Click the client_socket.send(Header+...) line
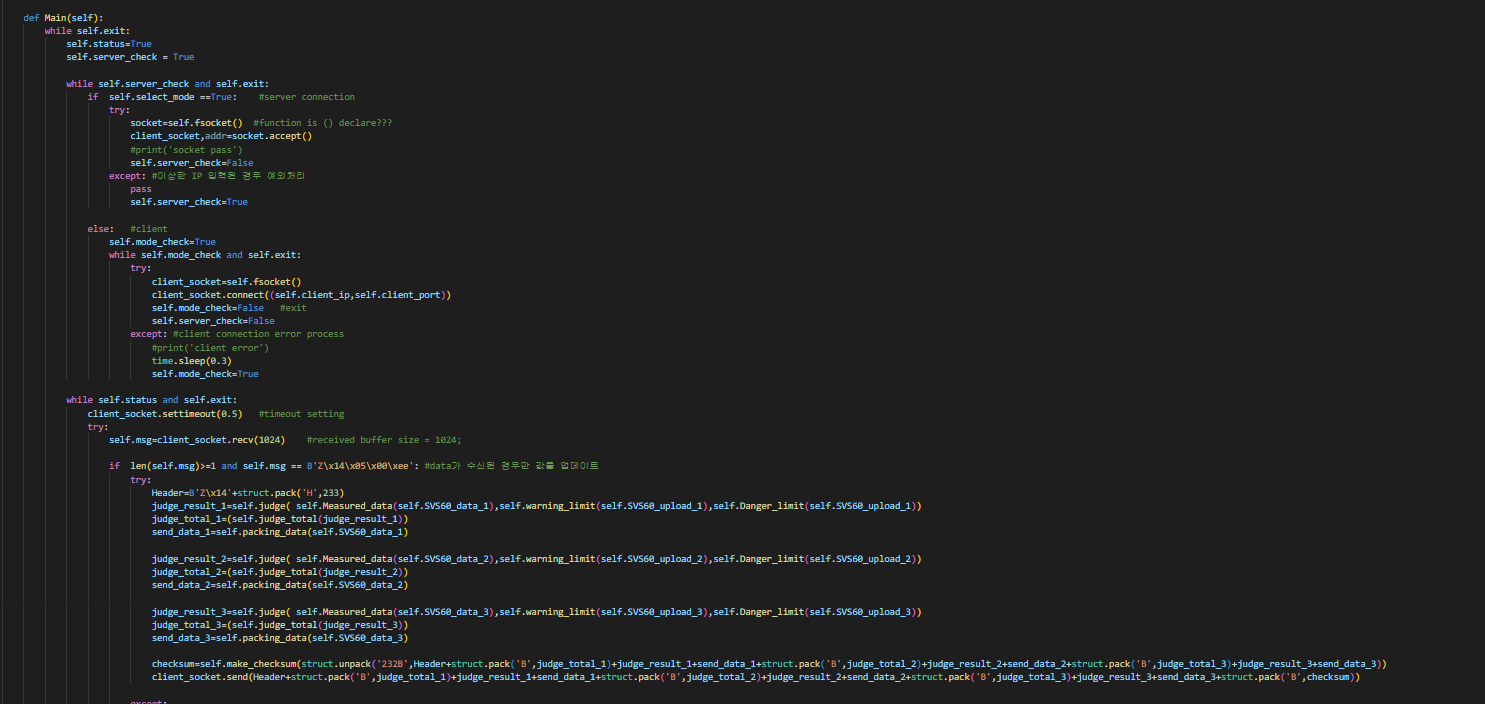The width and height of the screenshot is (1485, 704). tap(756, 677)
